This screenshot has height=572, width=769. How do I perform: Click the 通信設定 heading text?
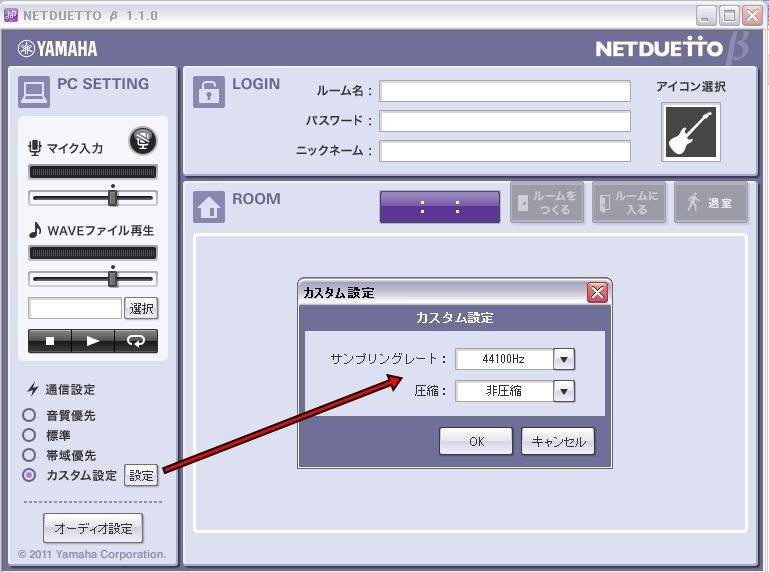click(x=70, y=390)
